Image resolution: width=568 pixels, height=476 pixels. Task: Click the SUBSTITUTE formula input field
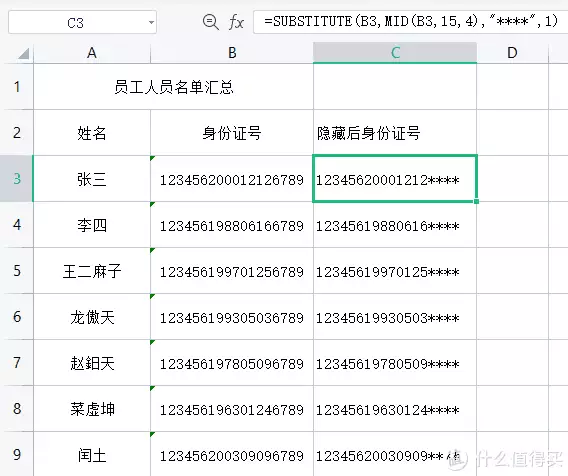point(410,22)
